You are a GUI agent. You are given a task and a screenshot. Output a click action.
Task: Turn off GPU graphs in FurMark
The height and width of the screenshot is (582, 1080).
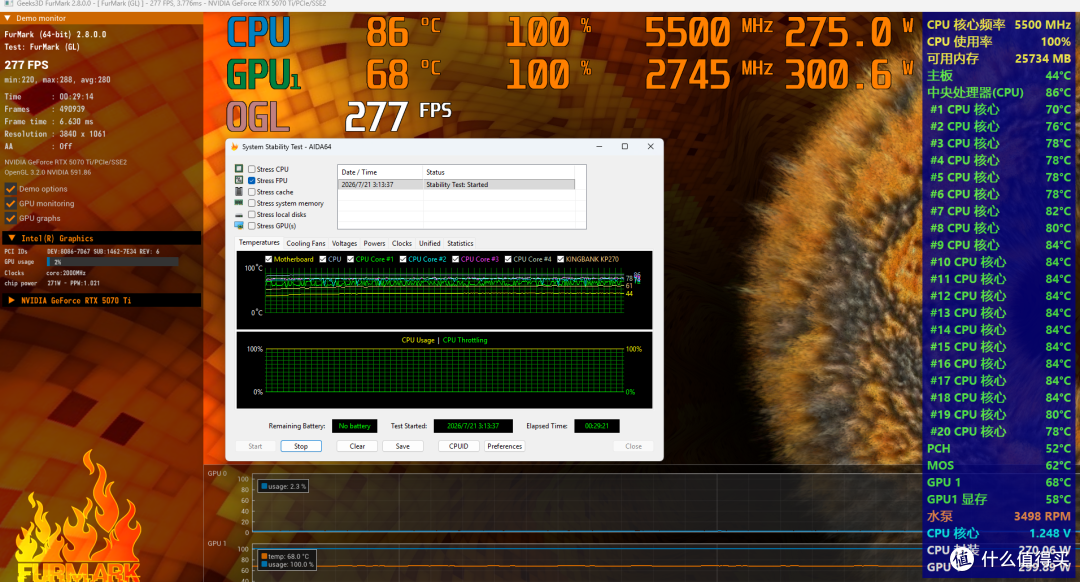click(10, 218)
